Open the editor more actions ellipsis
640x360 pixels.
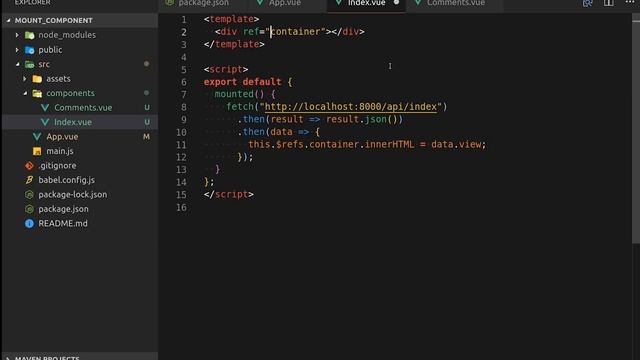tap(630, 2)
